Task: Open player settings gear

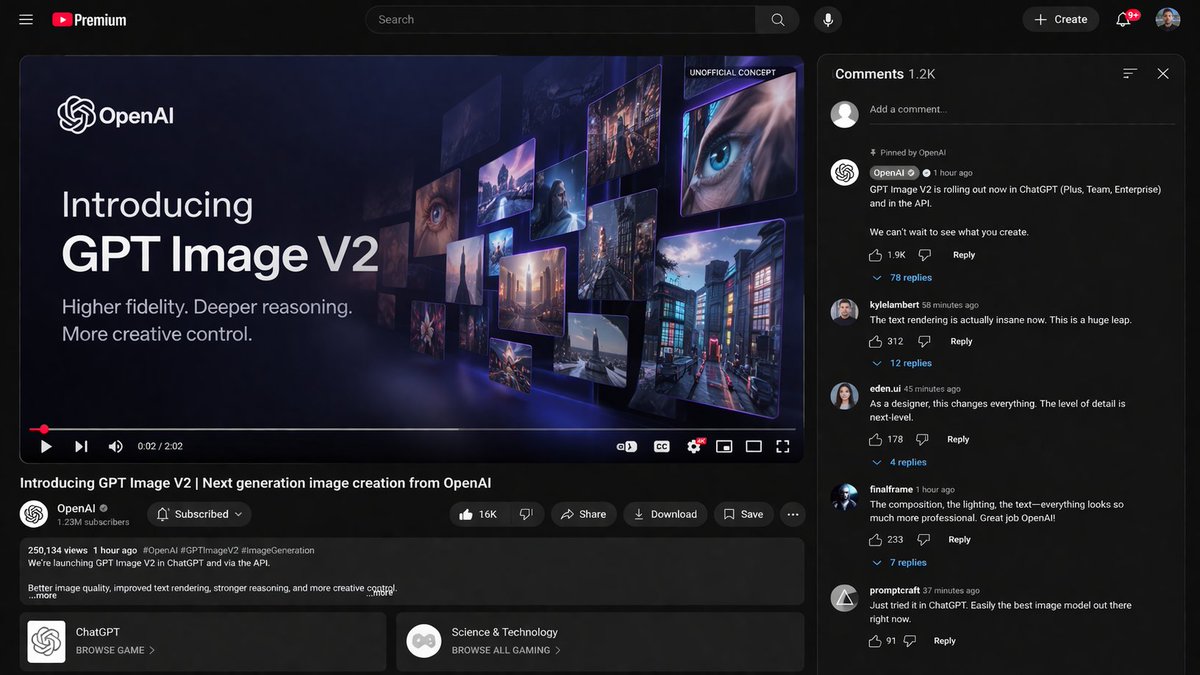Action: [x=694, y=446]
